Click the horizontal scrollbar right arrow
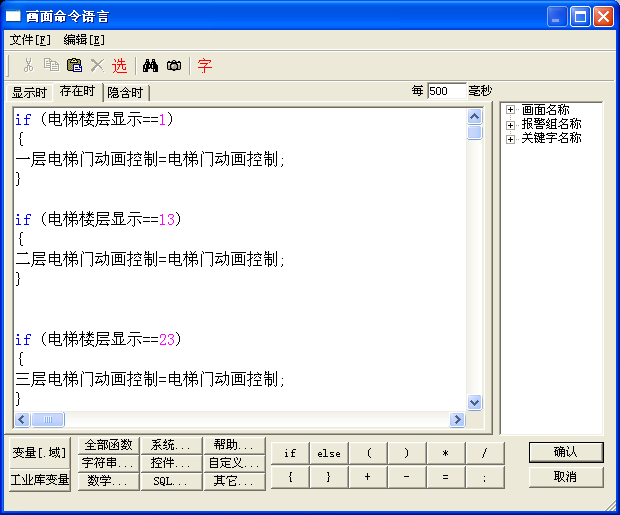The image size is (620, 515). [x=457, y=419]
